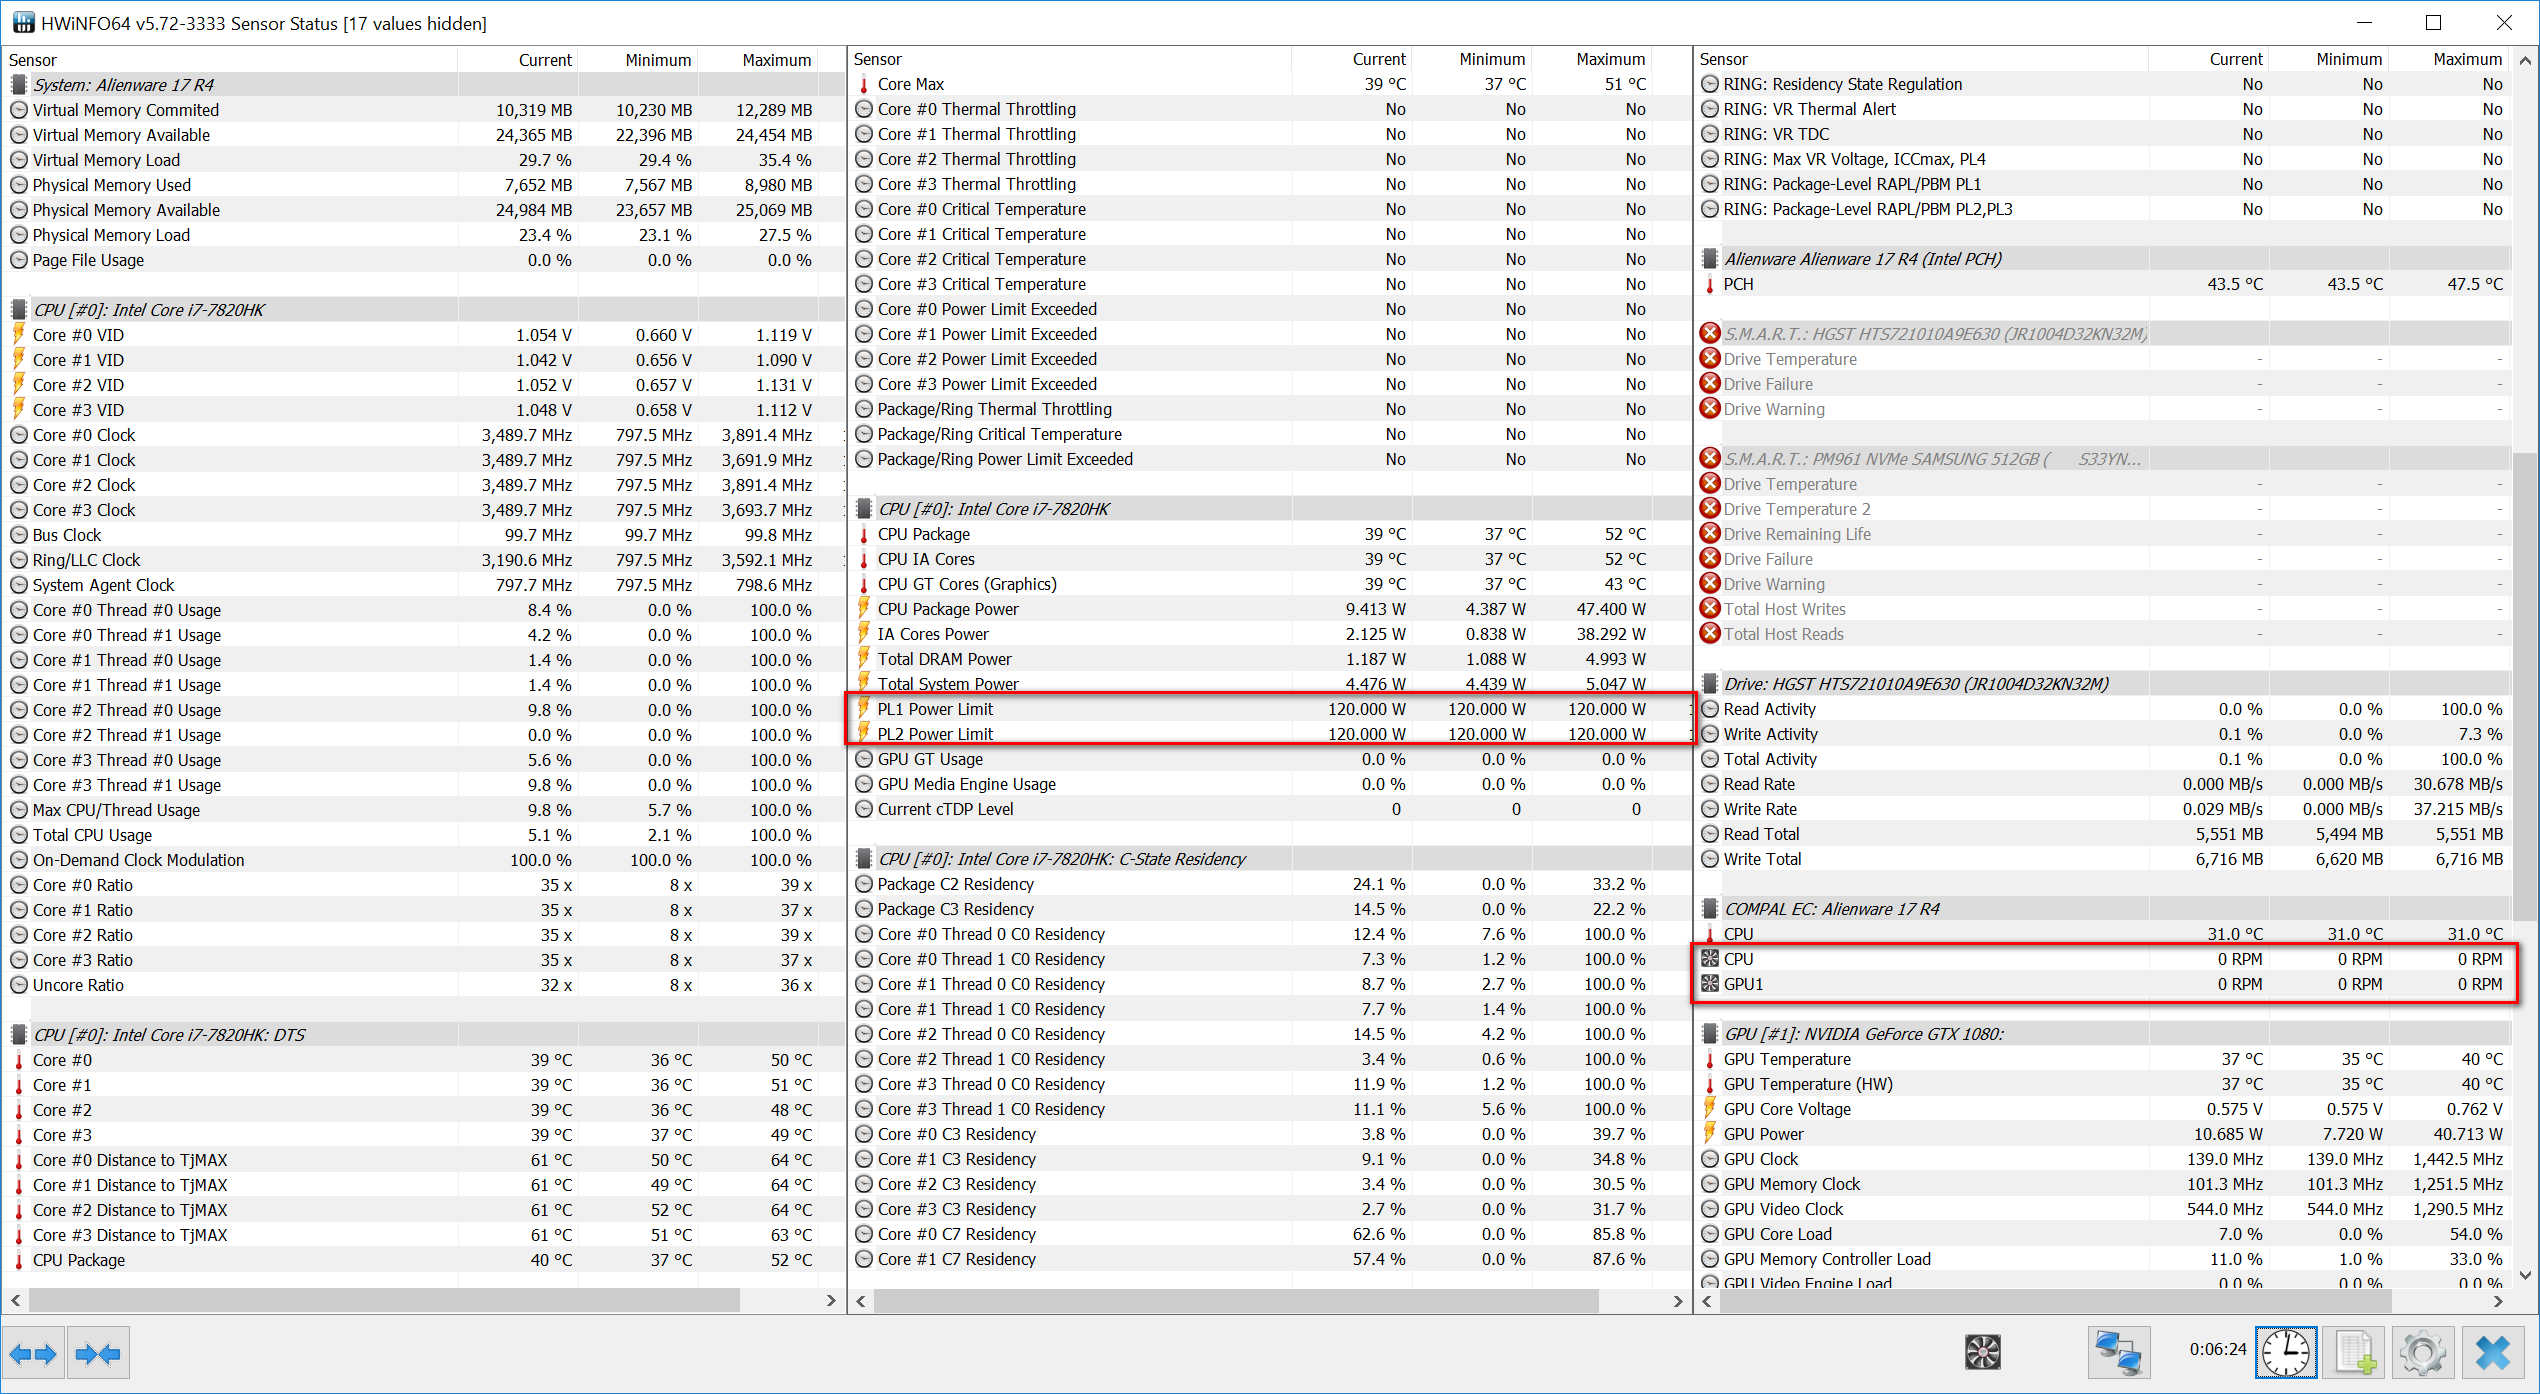The width and height of the screenshot is (2540, 1394).
Task: Select GPU Core Voltage row
Action: (x=2105, y=1109)
